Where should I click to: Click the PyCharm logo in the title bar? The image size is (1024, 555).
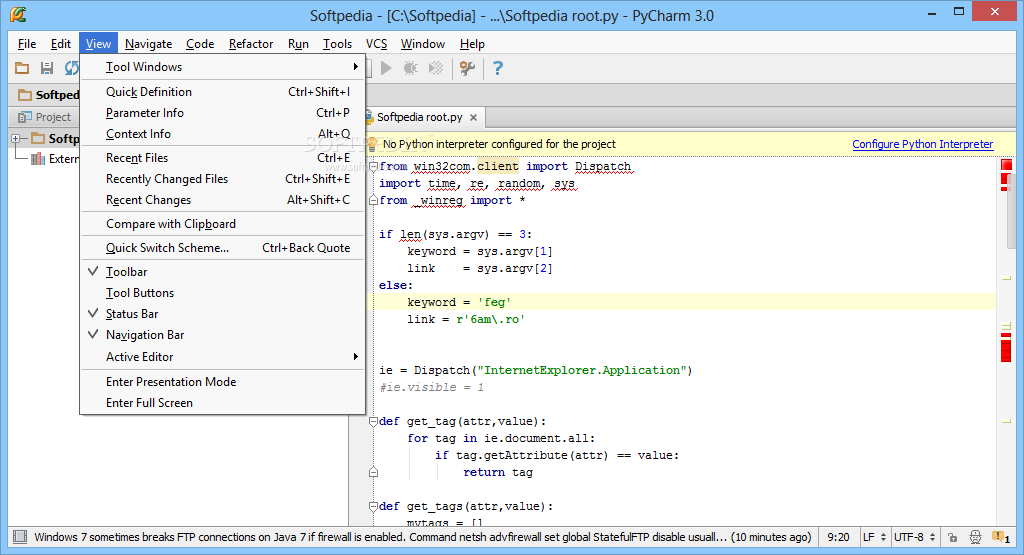coord(18,14)
